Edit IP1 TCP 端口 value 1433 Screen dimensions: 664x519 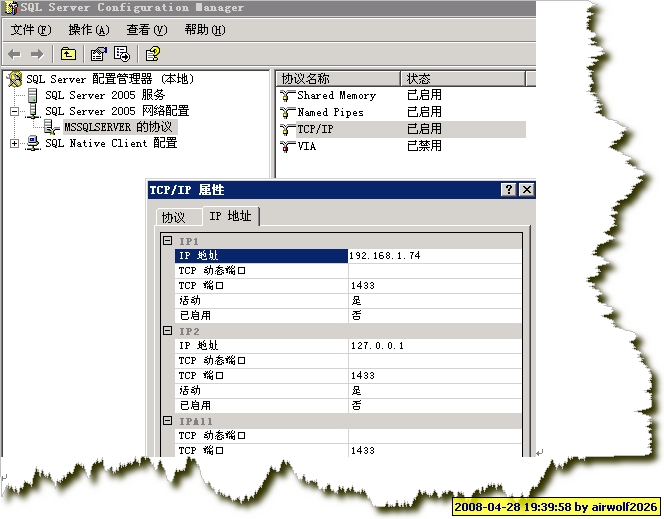434,286
